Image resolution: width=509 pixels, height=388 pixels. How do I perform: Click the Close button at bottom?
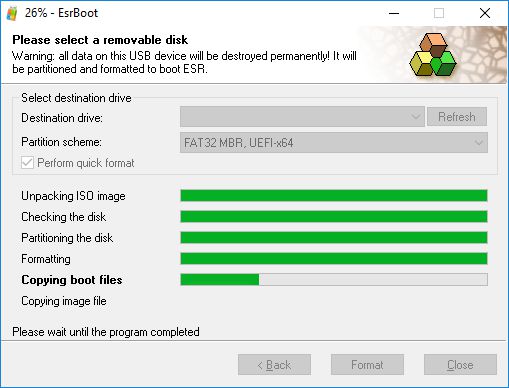coord(460,365)
